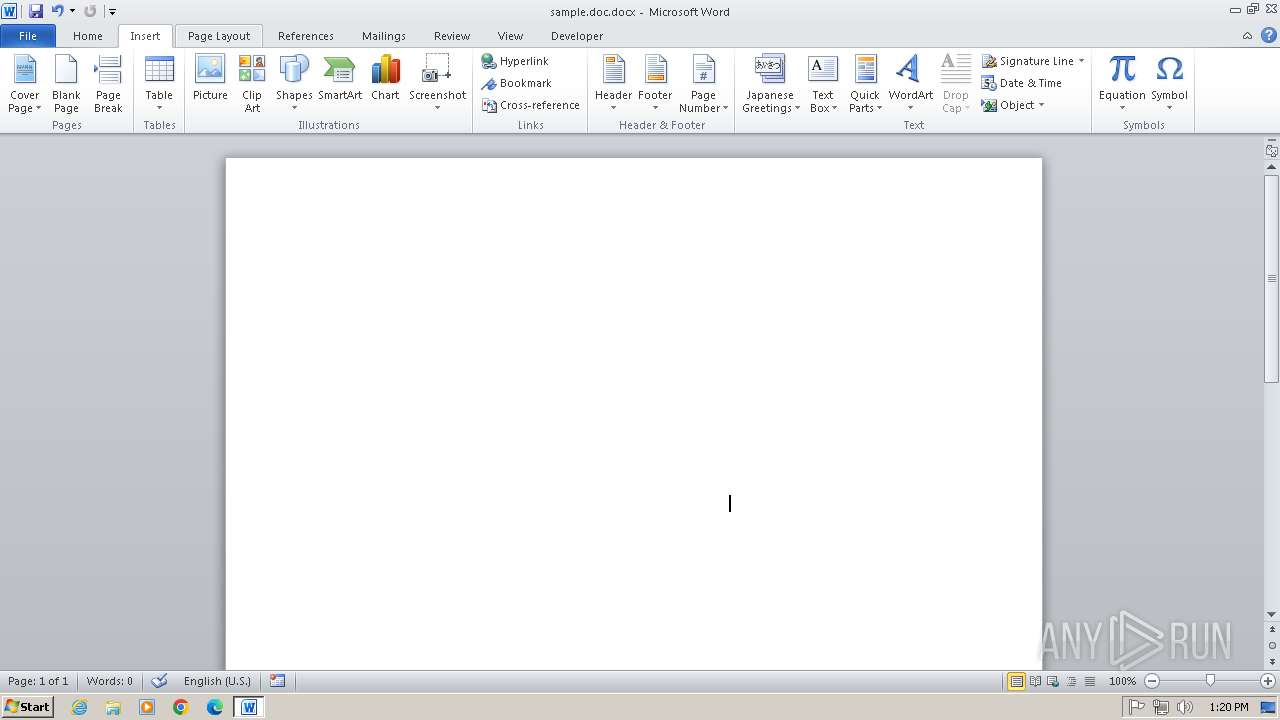The width and height of the screenshot is (1280, 720).
Task: Open the proofing errors check icon
Action: (159, 681)
